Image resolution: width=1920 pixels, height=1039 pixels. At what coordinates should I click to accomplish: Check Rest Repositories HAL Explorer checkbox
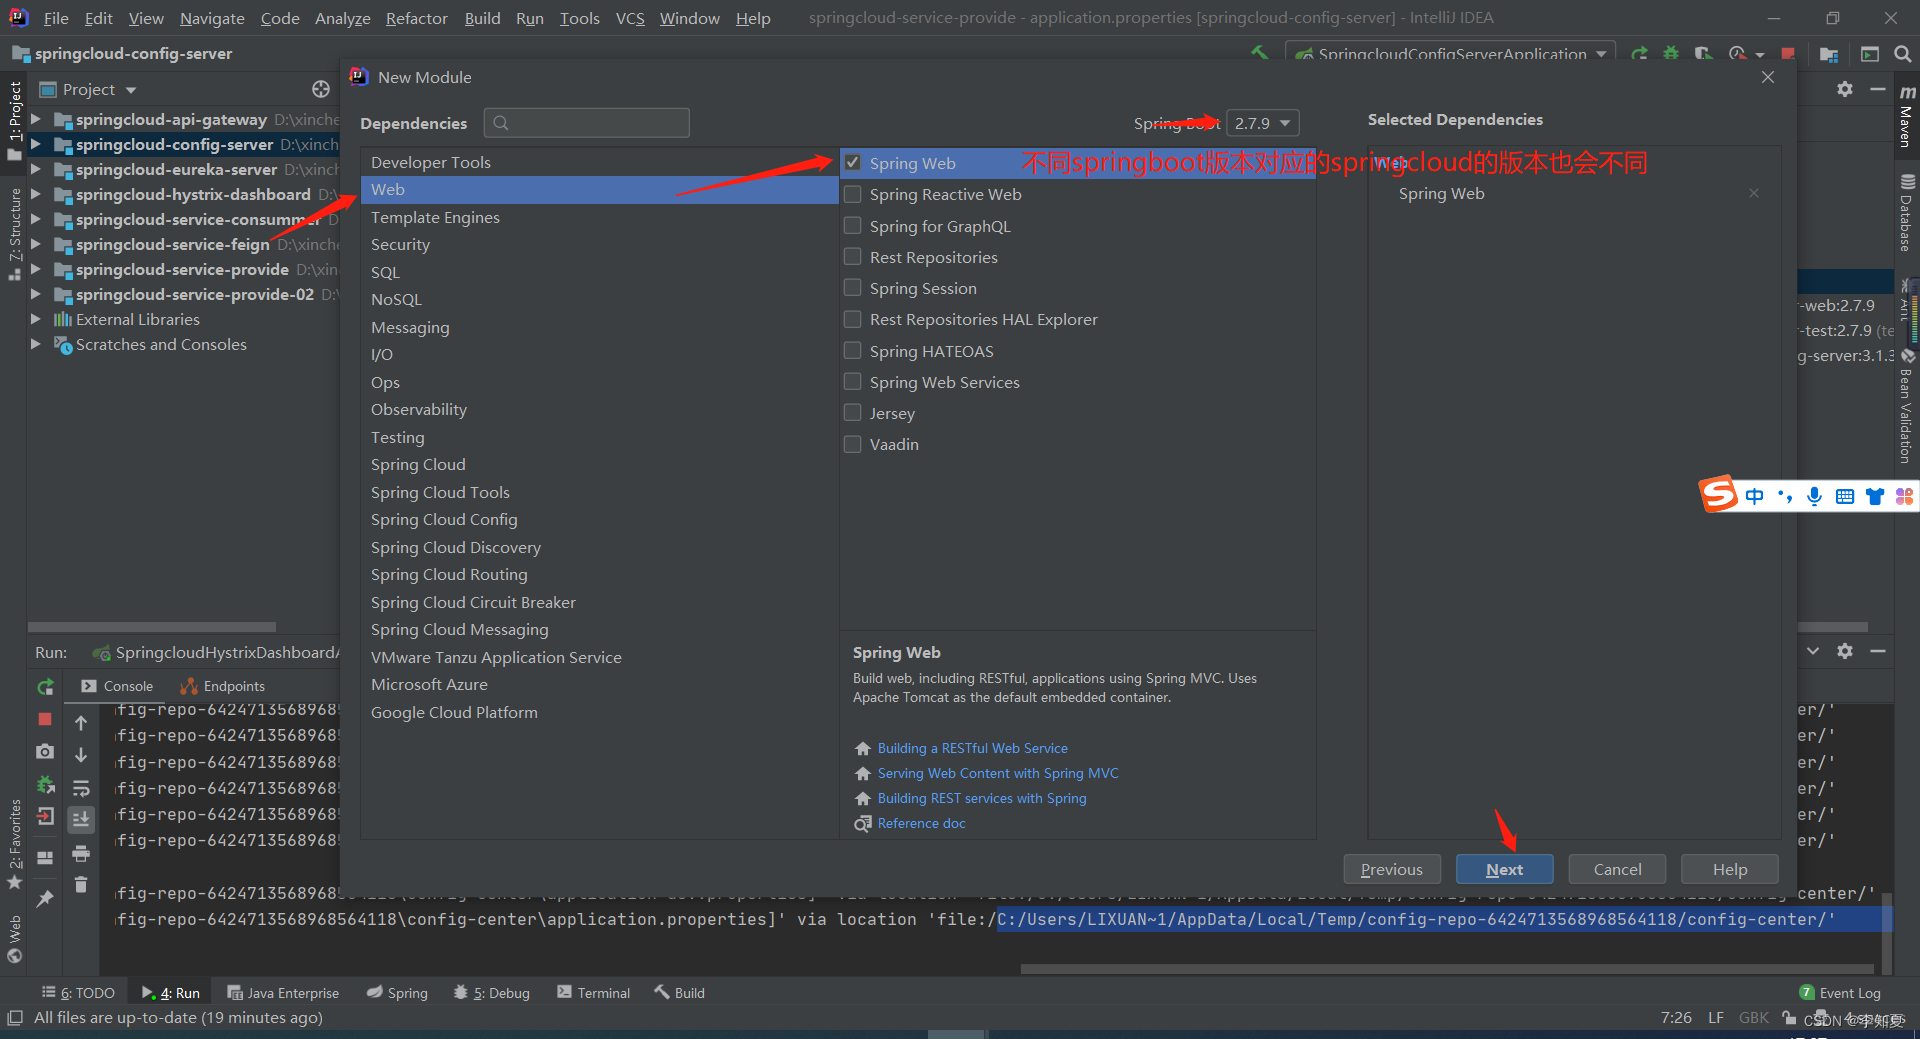point(853,319)
